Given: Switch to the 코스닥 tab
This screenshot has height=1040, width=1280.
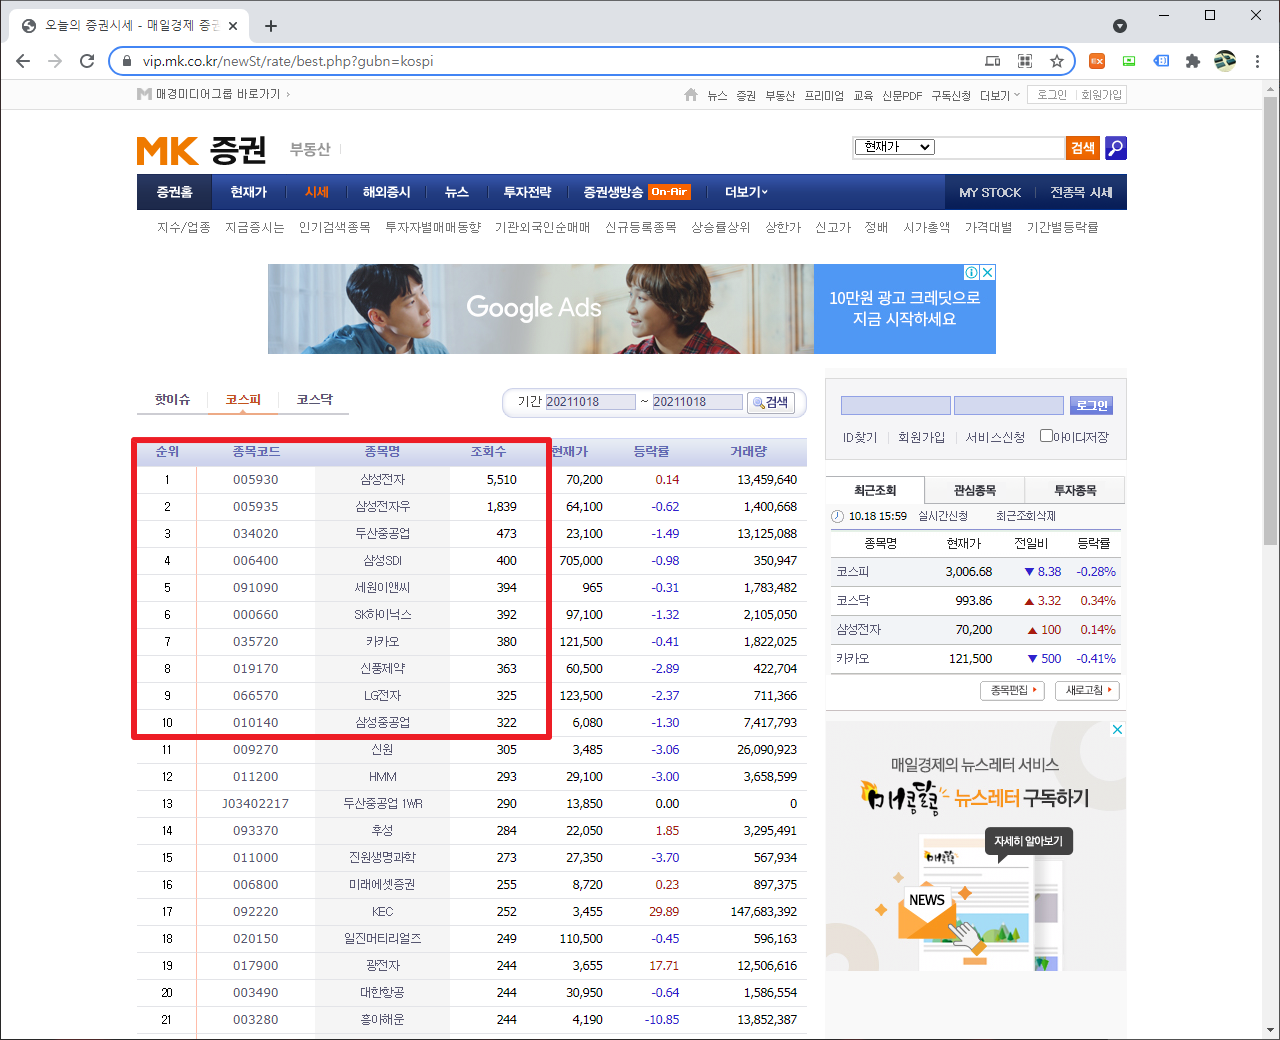Looking at the screenshot, I should (x=314, y=399).
